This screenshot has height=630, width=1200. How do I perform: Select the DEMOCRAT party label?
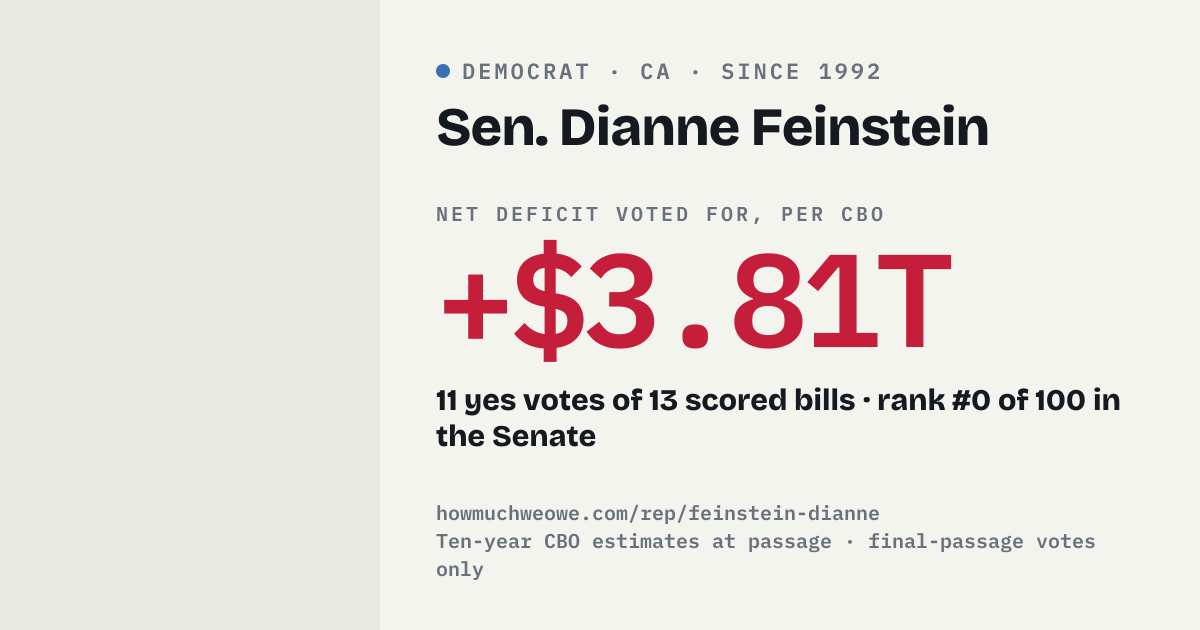point(526,72)
